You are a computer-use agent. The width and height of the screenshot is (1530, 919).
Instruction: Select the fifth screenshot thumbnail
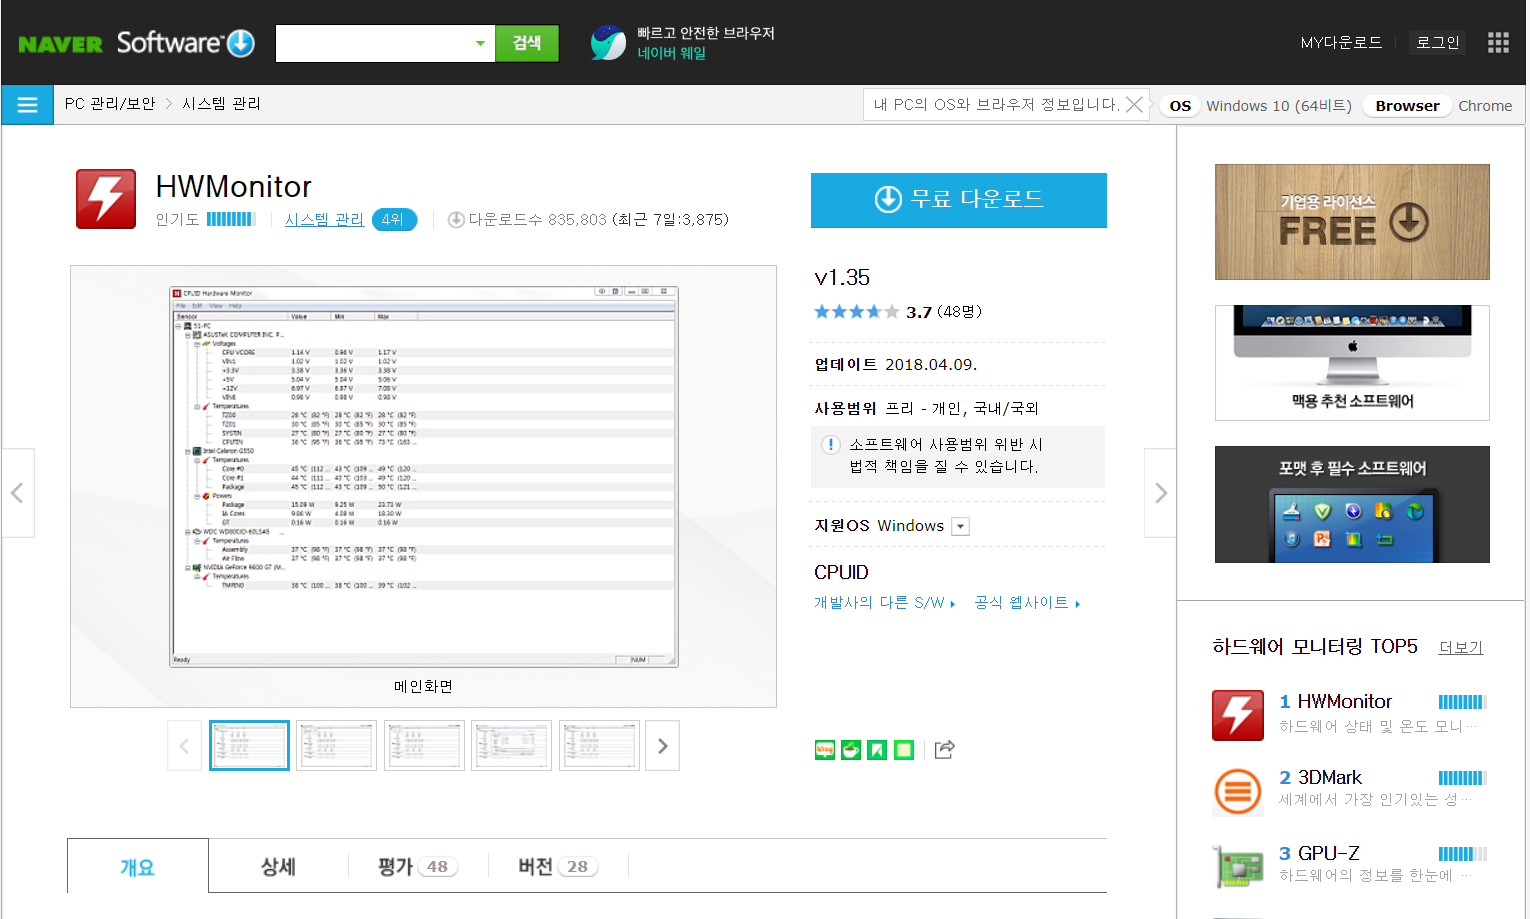599,746
